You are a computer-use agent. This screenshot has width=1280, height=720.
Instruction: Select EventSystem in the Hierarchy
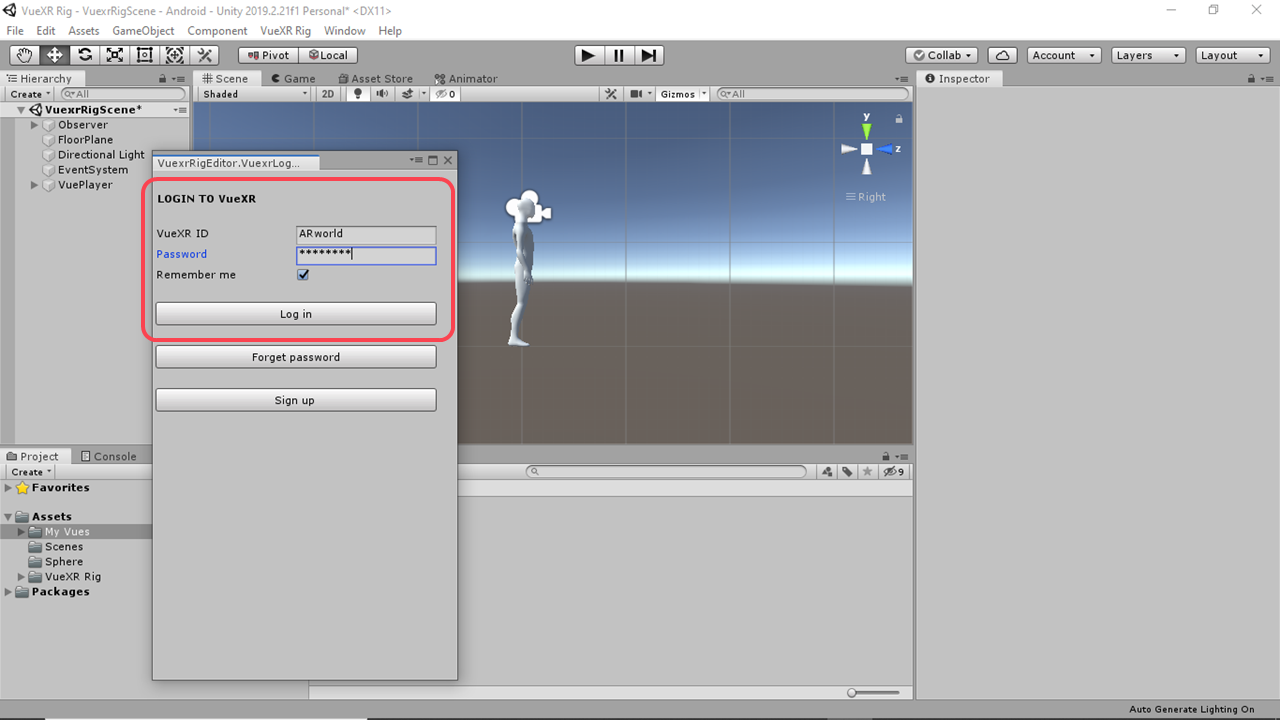tap(93, 170)
